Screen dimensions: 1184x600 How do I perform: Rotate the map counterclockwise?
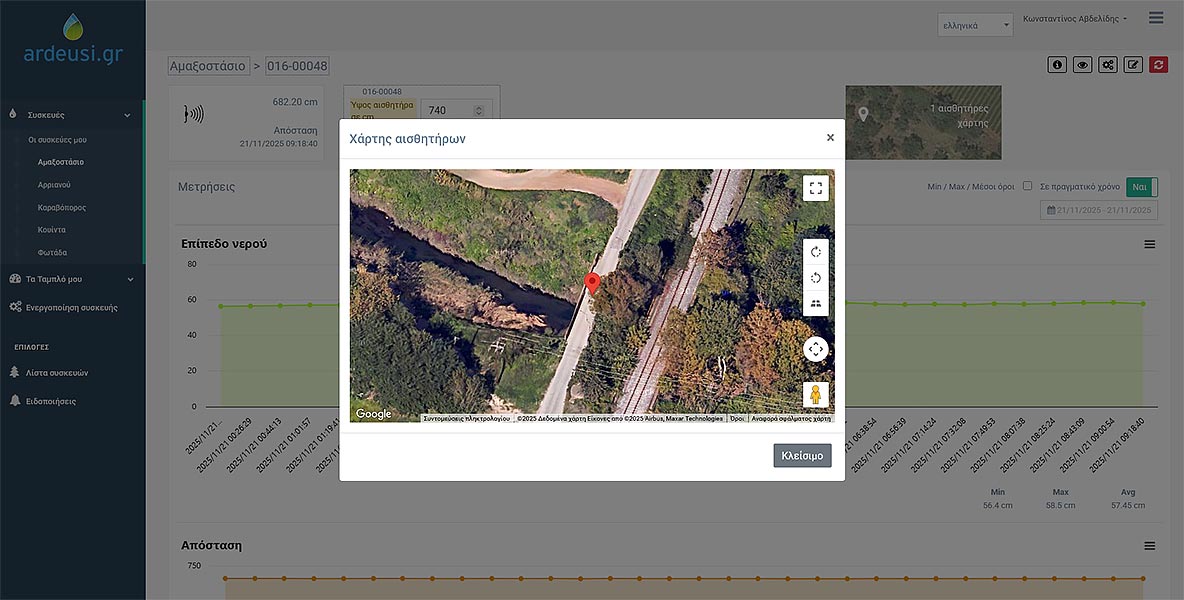coord(816,278)
